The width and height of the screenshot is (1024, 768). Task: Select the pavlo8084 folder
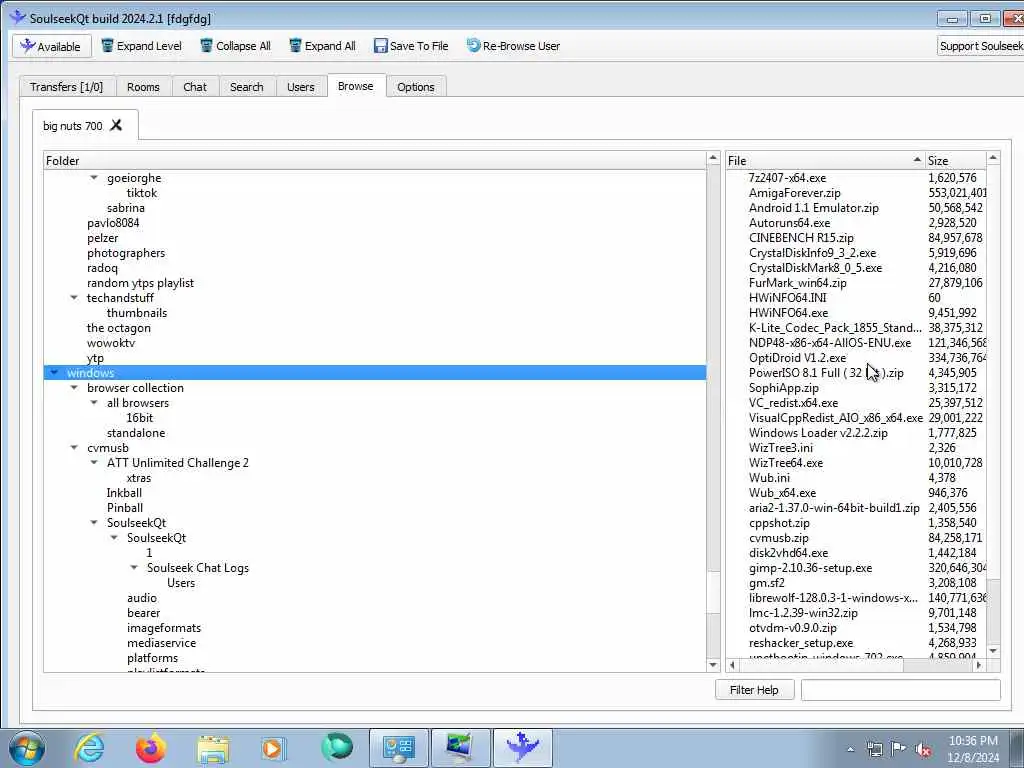coord(113,223)
